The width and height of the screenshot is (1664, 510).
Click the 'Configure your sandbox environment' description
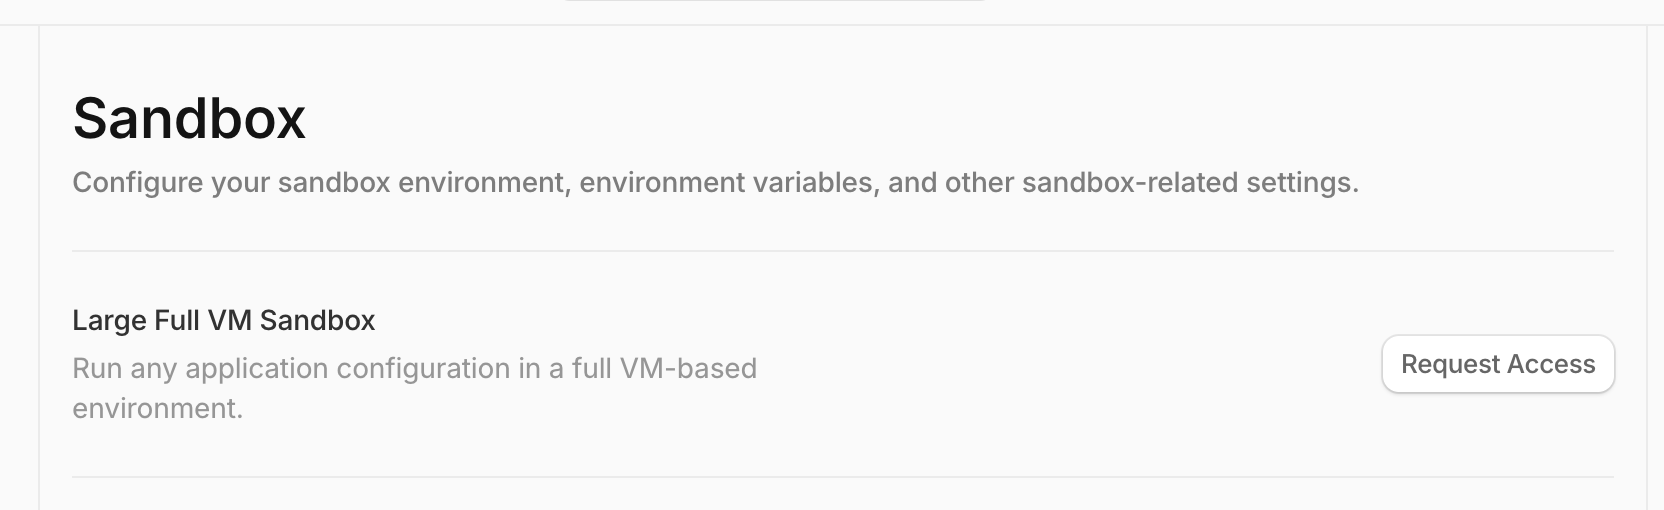tap(715, 183)
